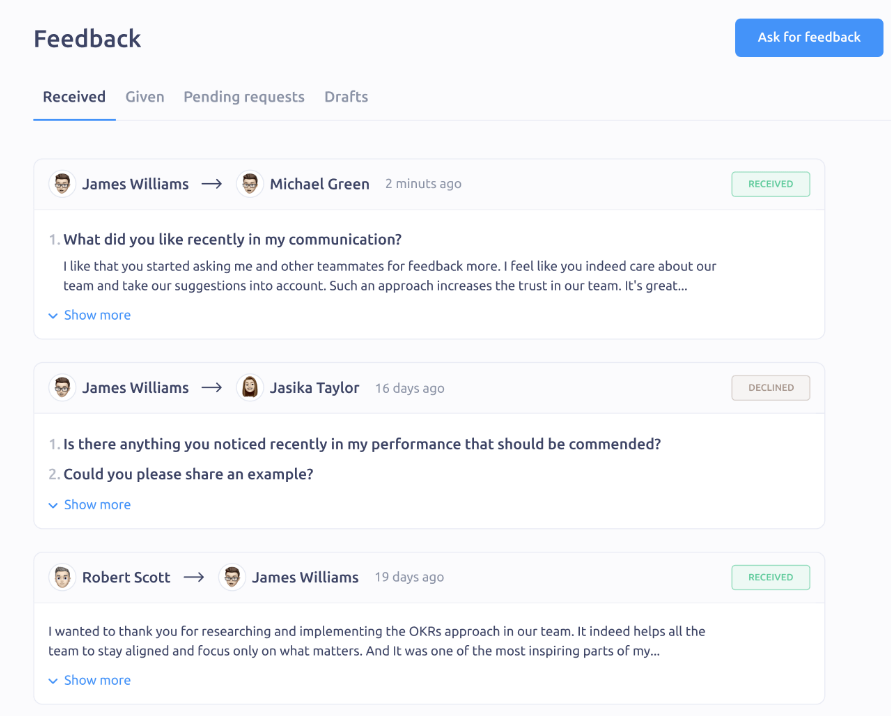Click the arrow between James Williams and Michael Green
This screenshot has height=716, width=891.
tap(213, 184)
